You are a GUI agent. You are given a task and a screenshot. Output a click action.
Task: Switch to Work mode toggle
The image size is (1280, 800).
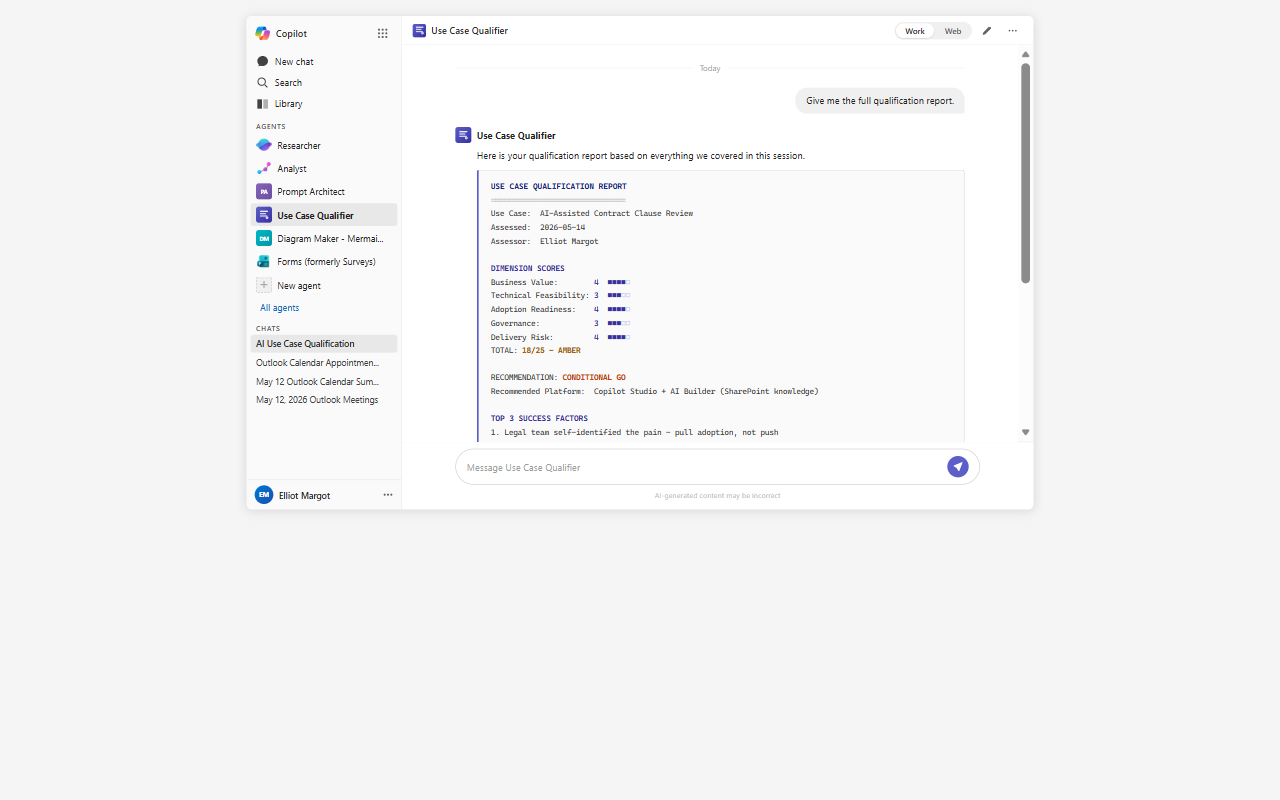tap(915, 31)
